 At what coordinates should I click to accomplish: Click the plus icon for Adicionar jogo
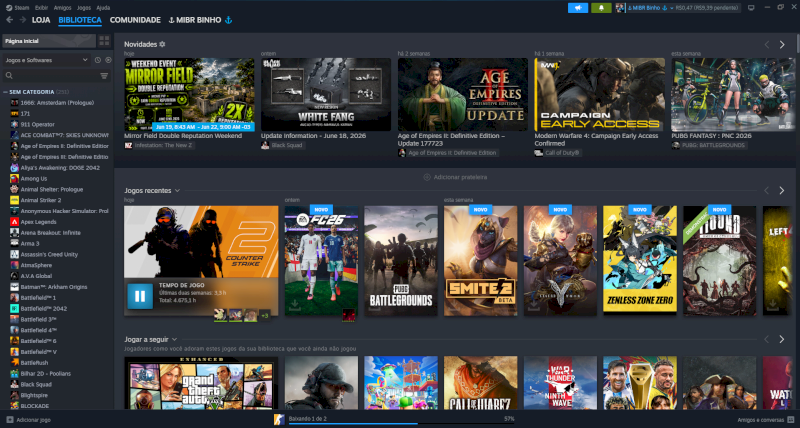click(x=10, y=420)
